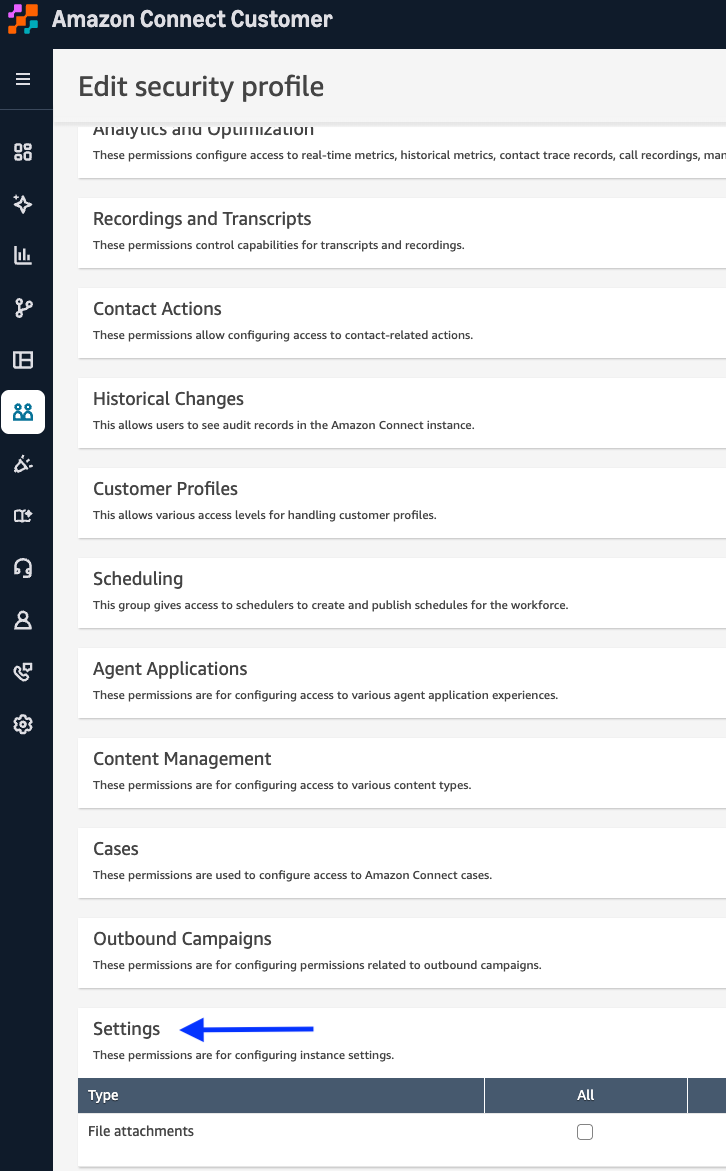This screenshot has height=1171, width=726.
Task: Click text about agent application experiences
Action: coord(325,695)
